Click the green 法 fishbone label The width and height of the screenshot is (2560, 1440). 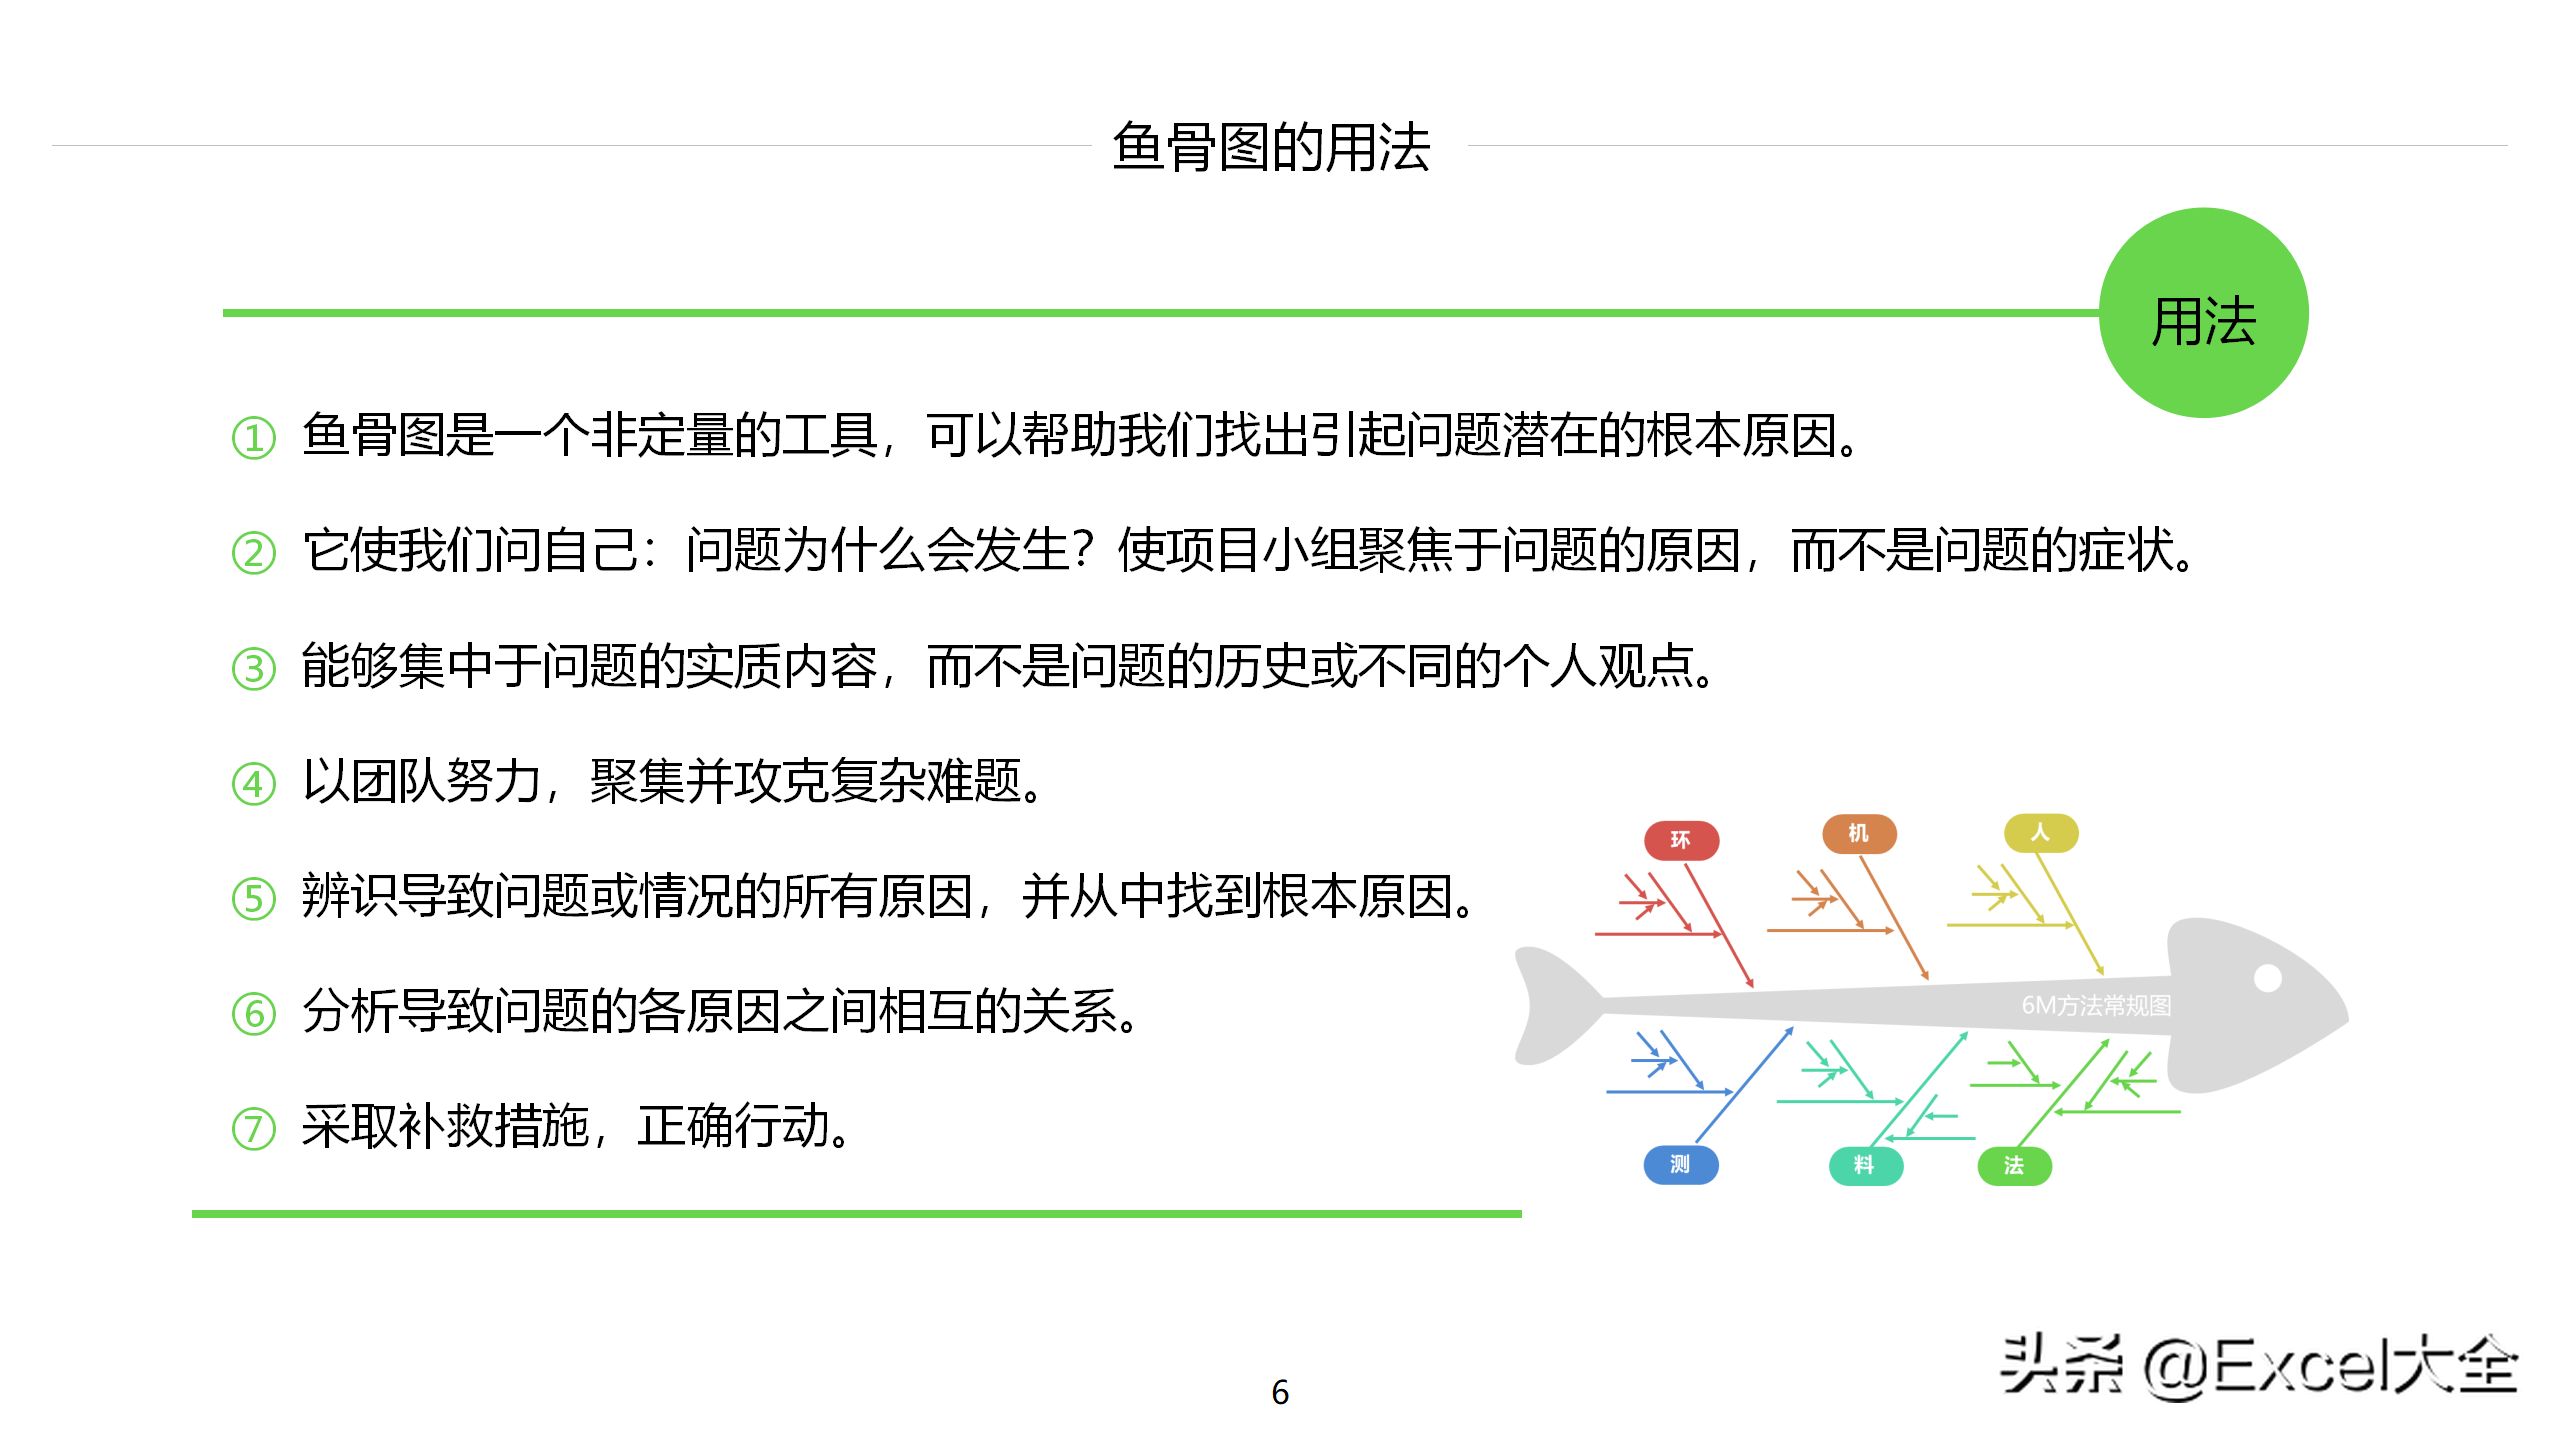point(2014,1165)
